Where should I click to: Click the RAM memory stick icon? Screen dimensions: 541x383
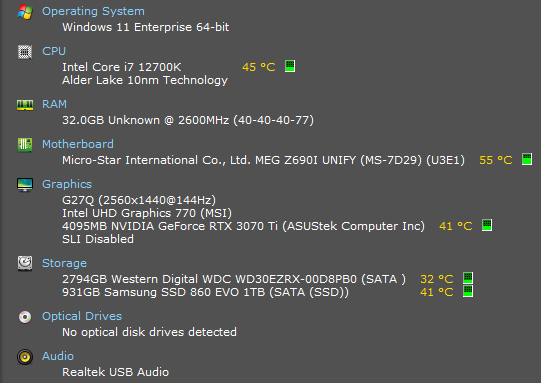point(25,105)
